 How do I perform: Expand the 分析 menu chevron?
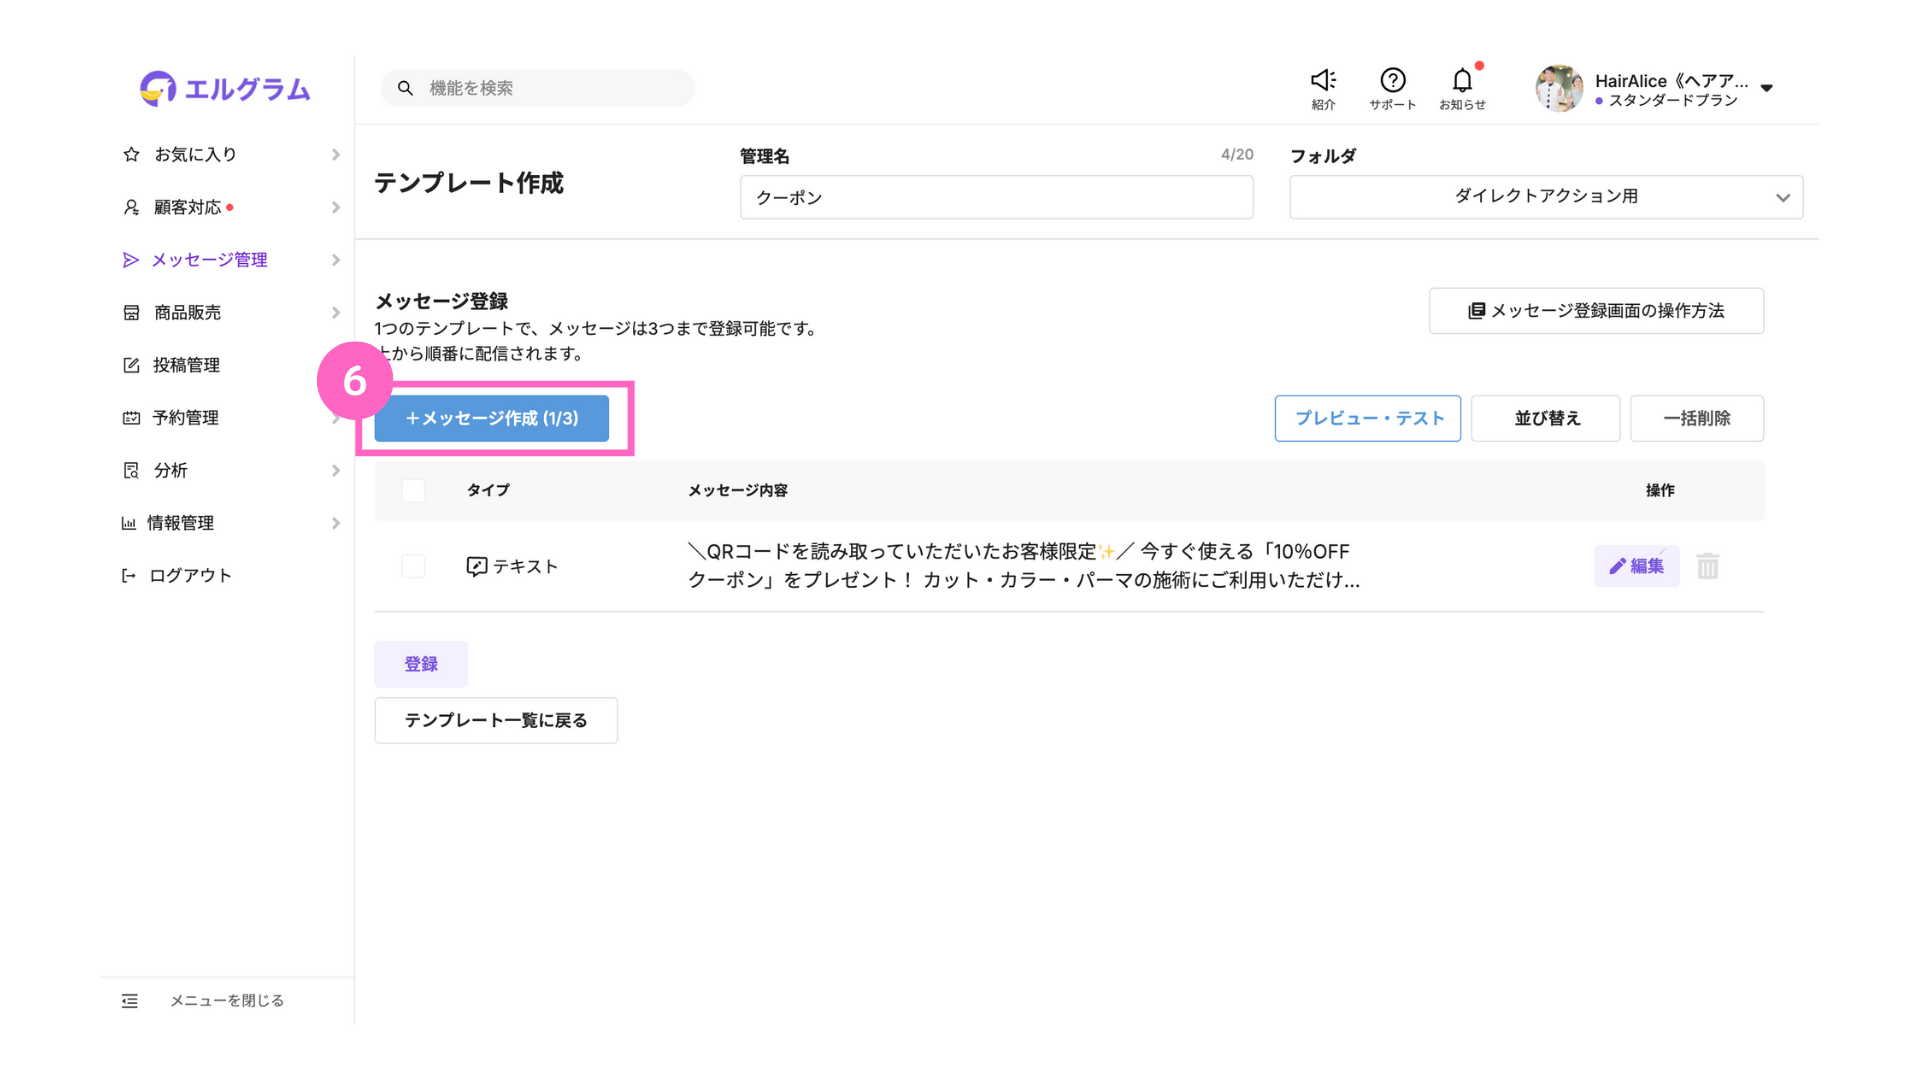click(336, 470)
